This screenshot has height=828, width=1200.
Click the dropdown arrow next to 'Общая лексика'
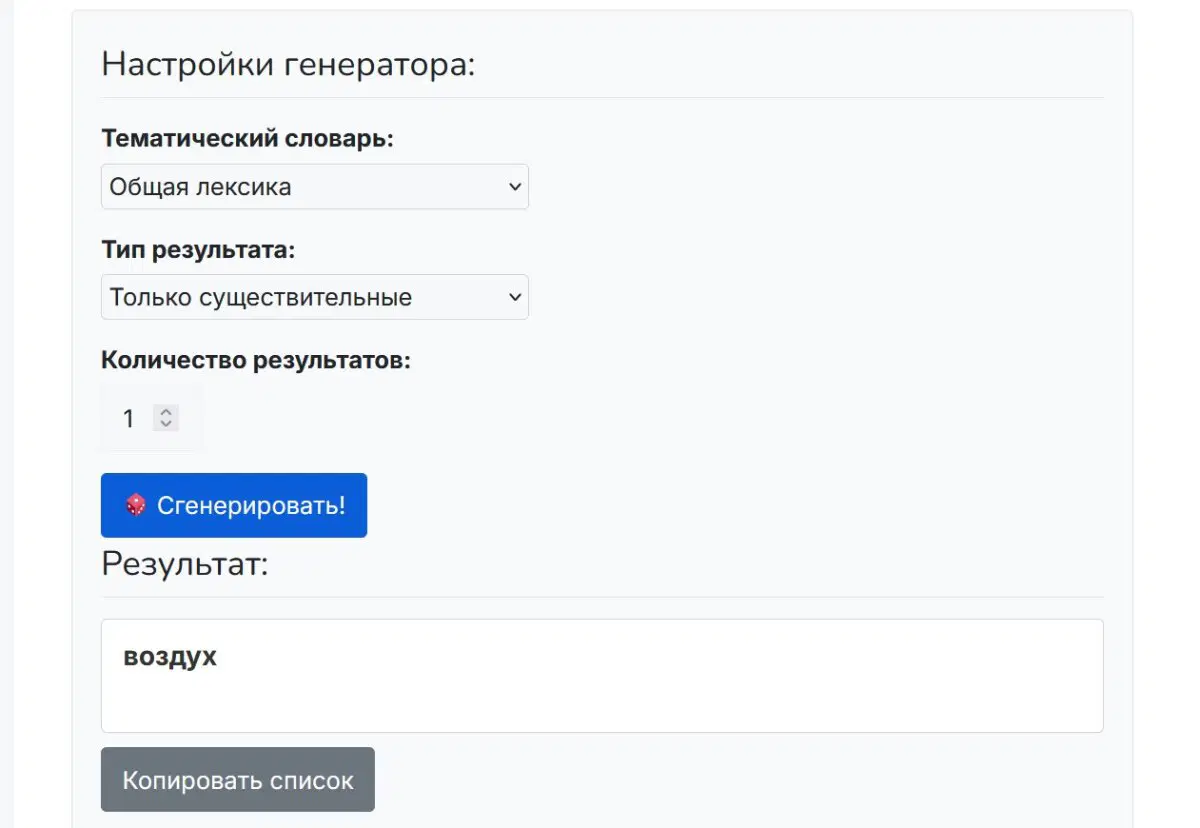(x=514, y=186)
